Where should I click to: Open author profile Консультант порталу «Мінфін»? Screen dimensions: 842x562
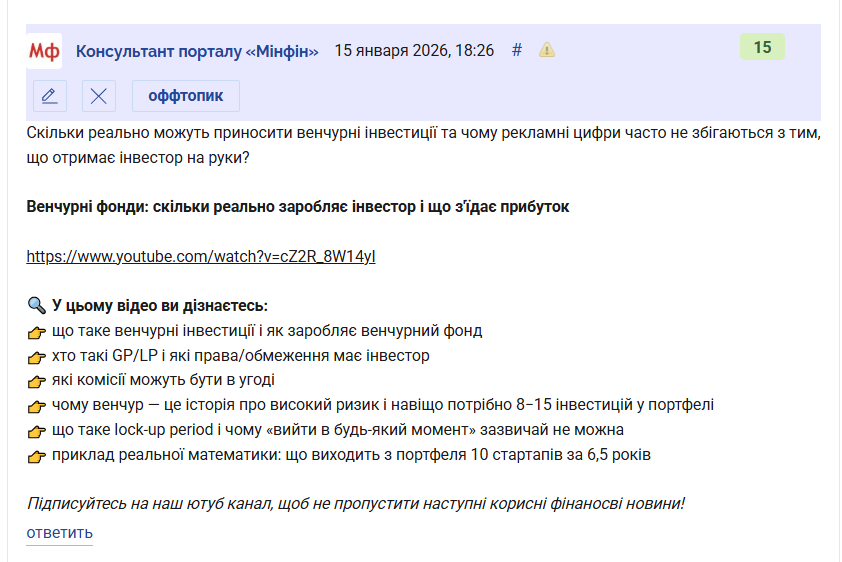(x=197, y=51)
